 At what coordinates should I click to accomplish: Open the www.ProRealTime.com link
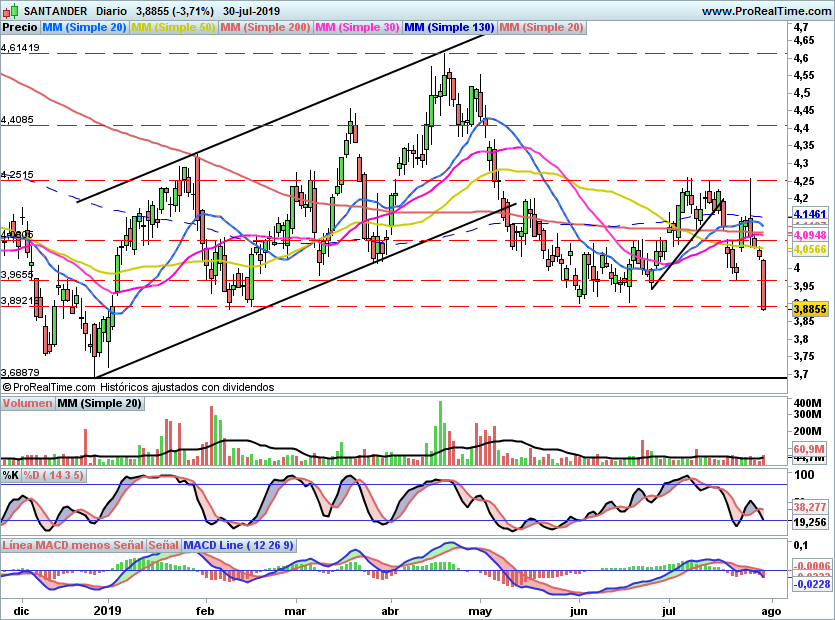tap(766, 11)
